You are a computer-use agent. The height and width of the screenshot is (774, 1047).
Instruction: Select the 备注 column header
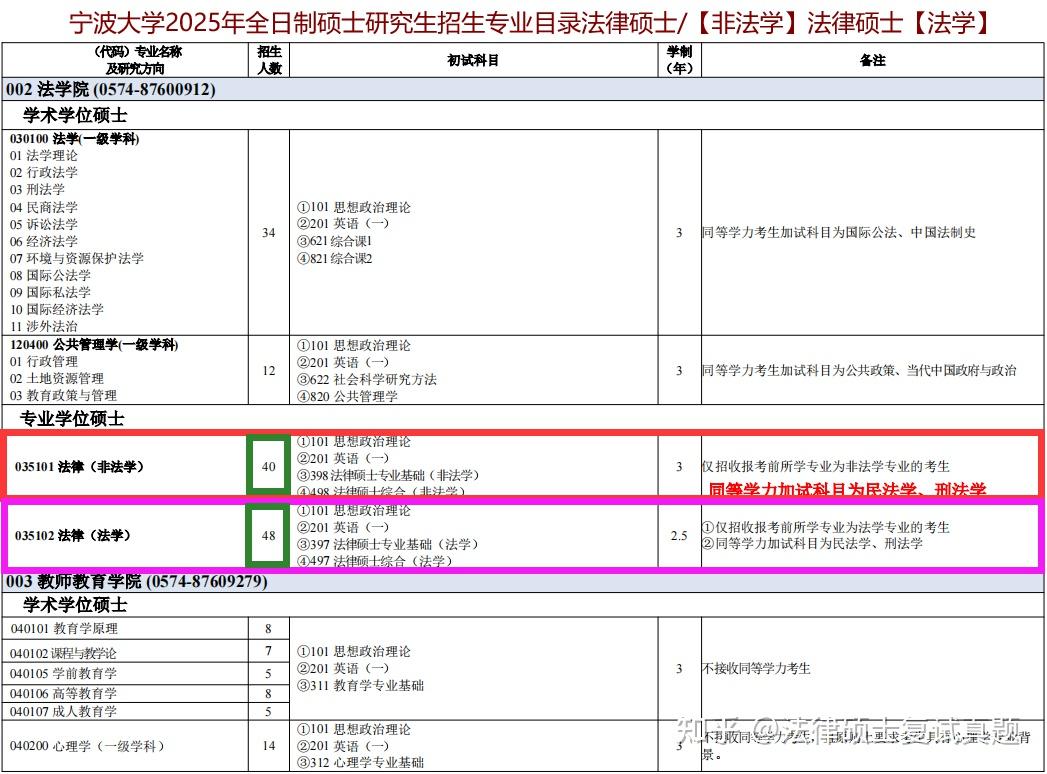pos(873,60)
